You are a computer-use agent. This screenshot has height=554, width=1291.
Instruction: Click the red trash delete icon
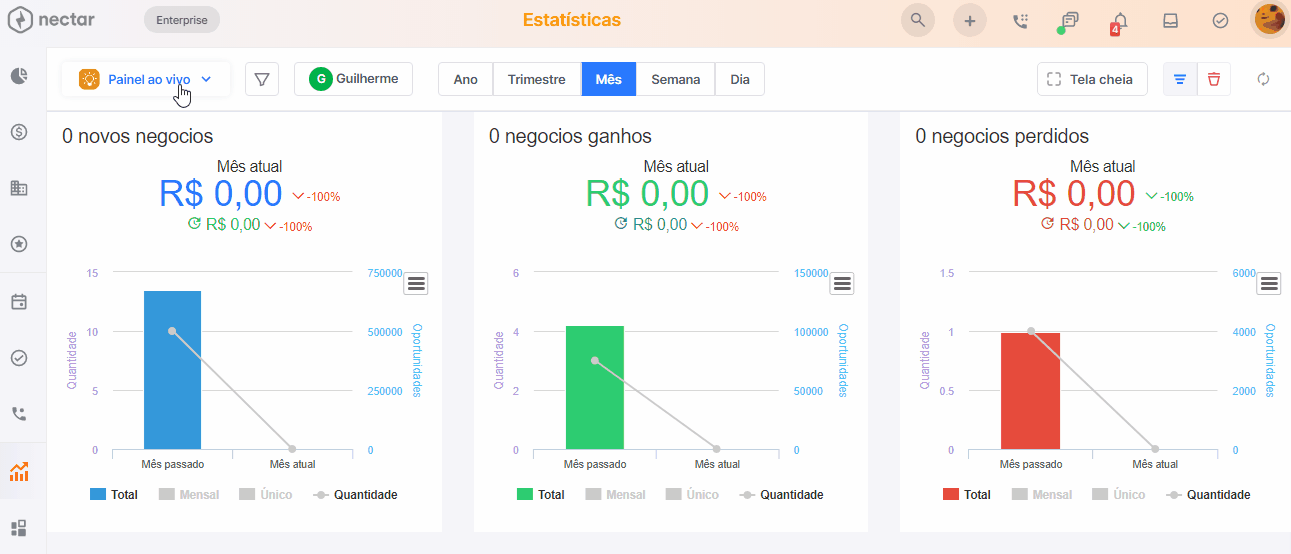1214,79
